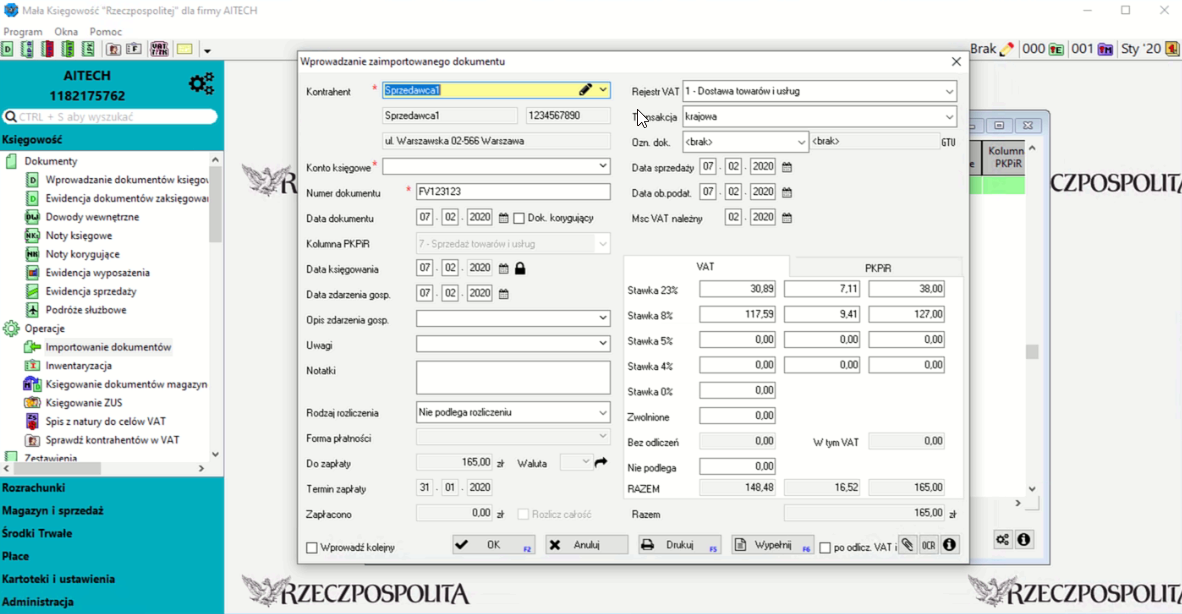Click the VAT toolbar icon
The height and width of the screenshot is (614, 1182).
coord(159,49)
